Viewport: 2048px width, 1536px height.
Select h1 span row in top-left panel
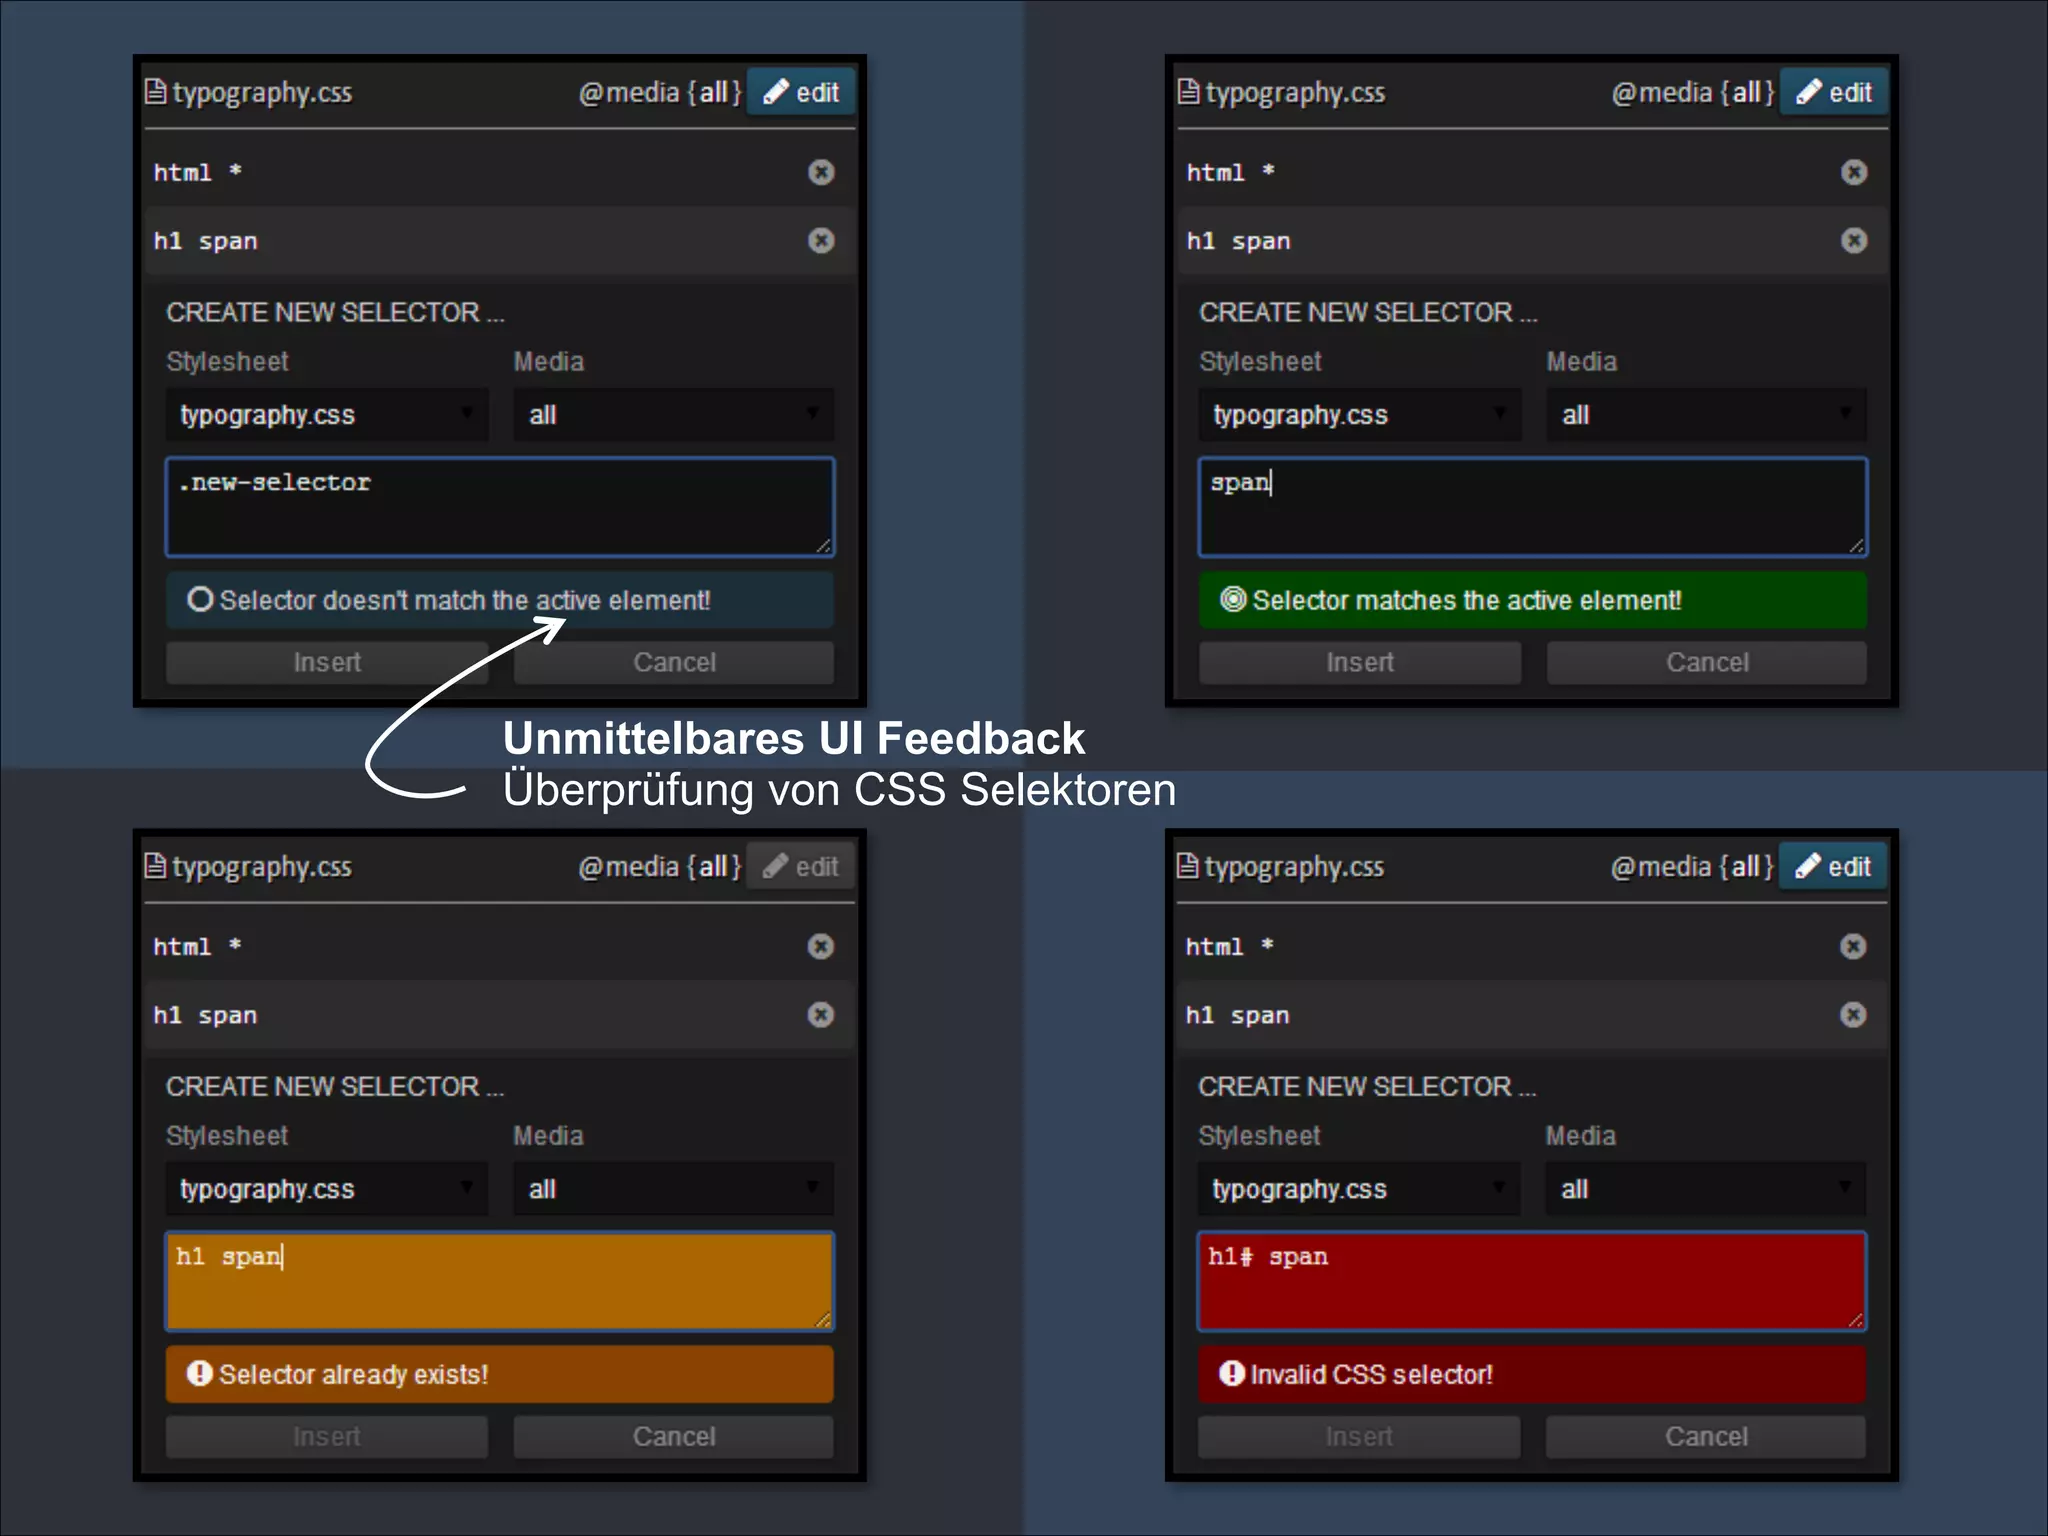[500, 241]
